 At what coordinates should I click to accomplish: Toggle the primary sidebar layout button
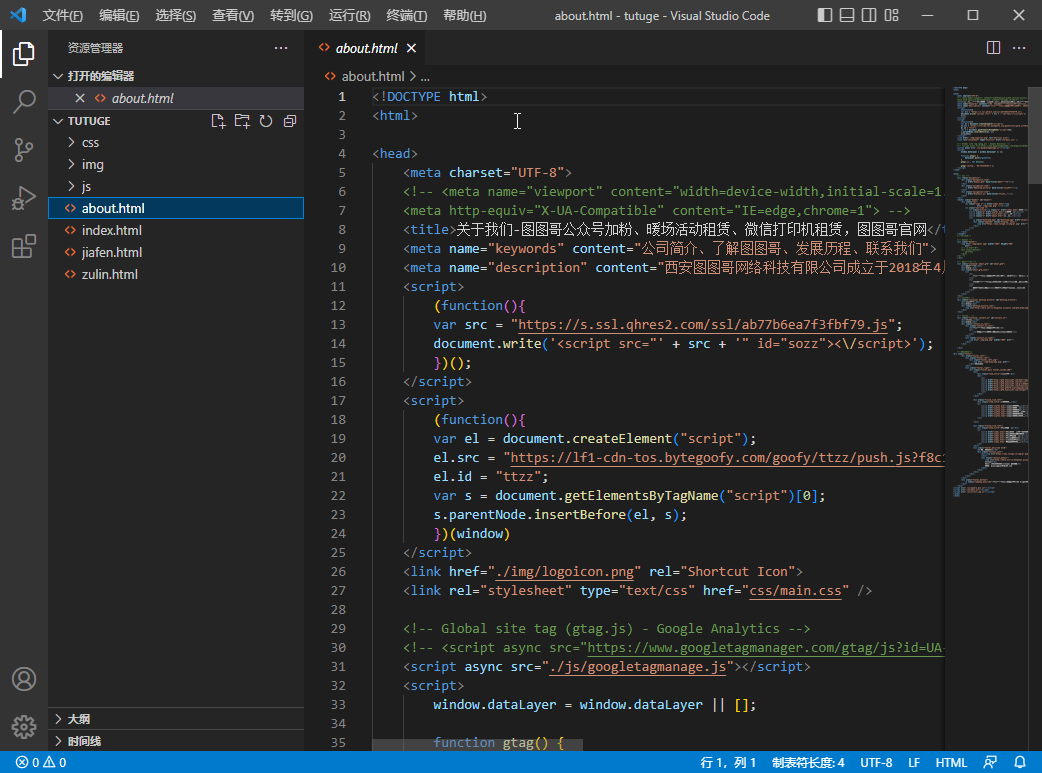point(824,15)
